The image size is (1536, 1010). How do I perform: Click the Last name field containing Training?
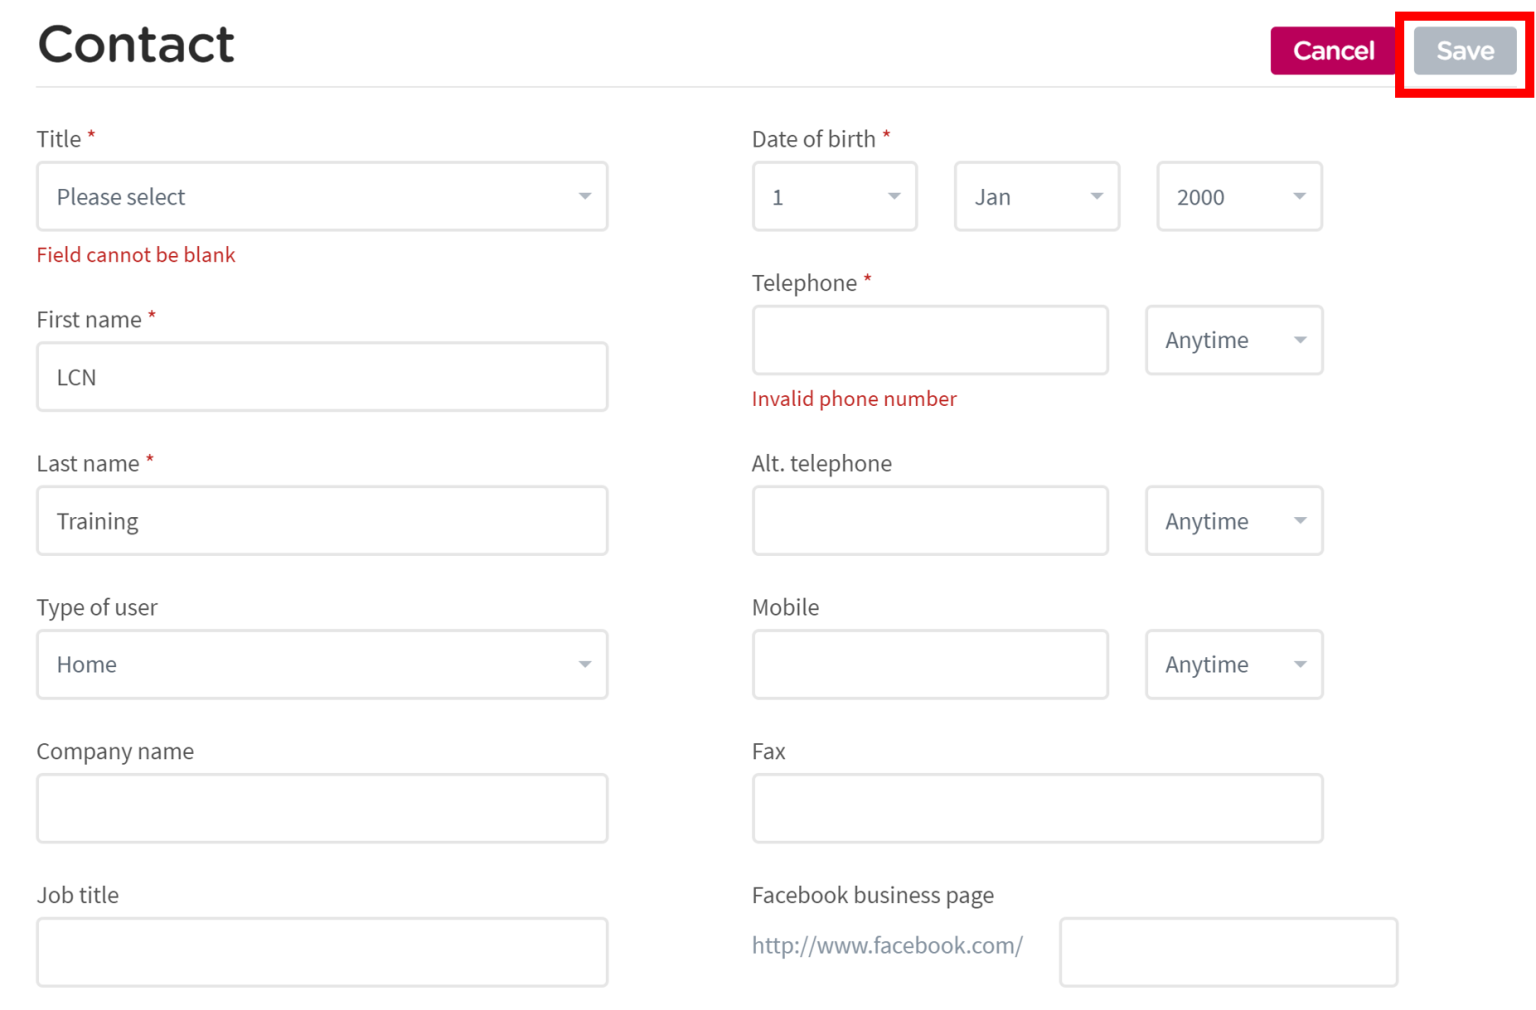point(322,520)
